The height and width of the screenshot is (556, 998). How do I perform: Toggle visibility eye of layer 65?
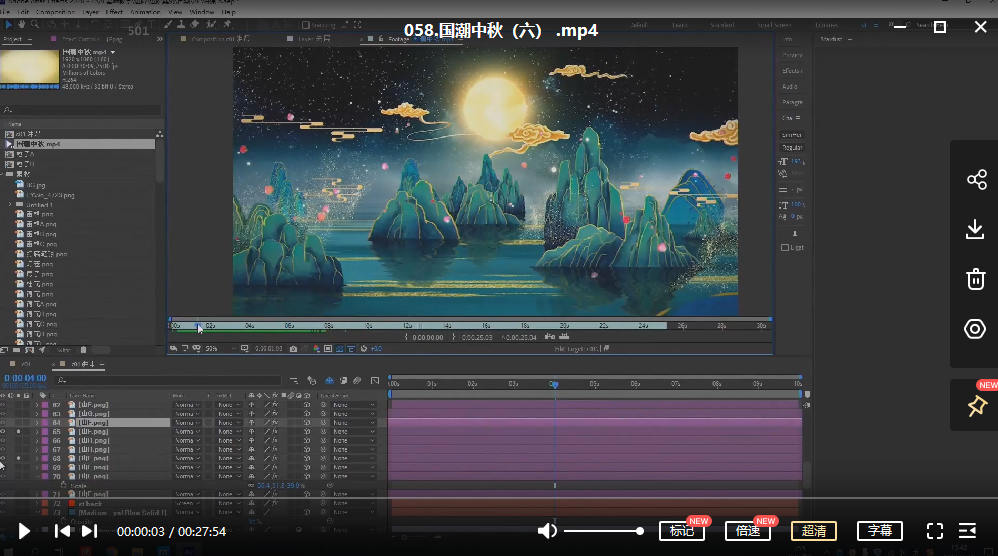(x=4, y=432)
